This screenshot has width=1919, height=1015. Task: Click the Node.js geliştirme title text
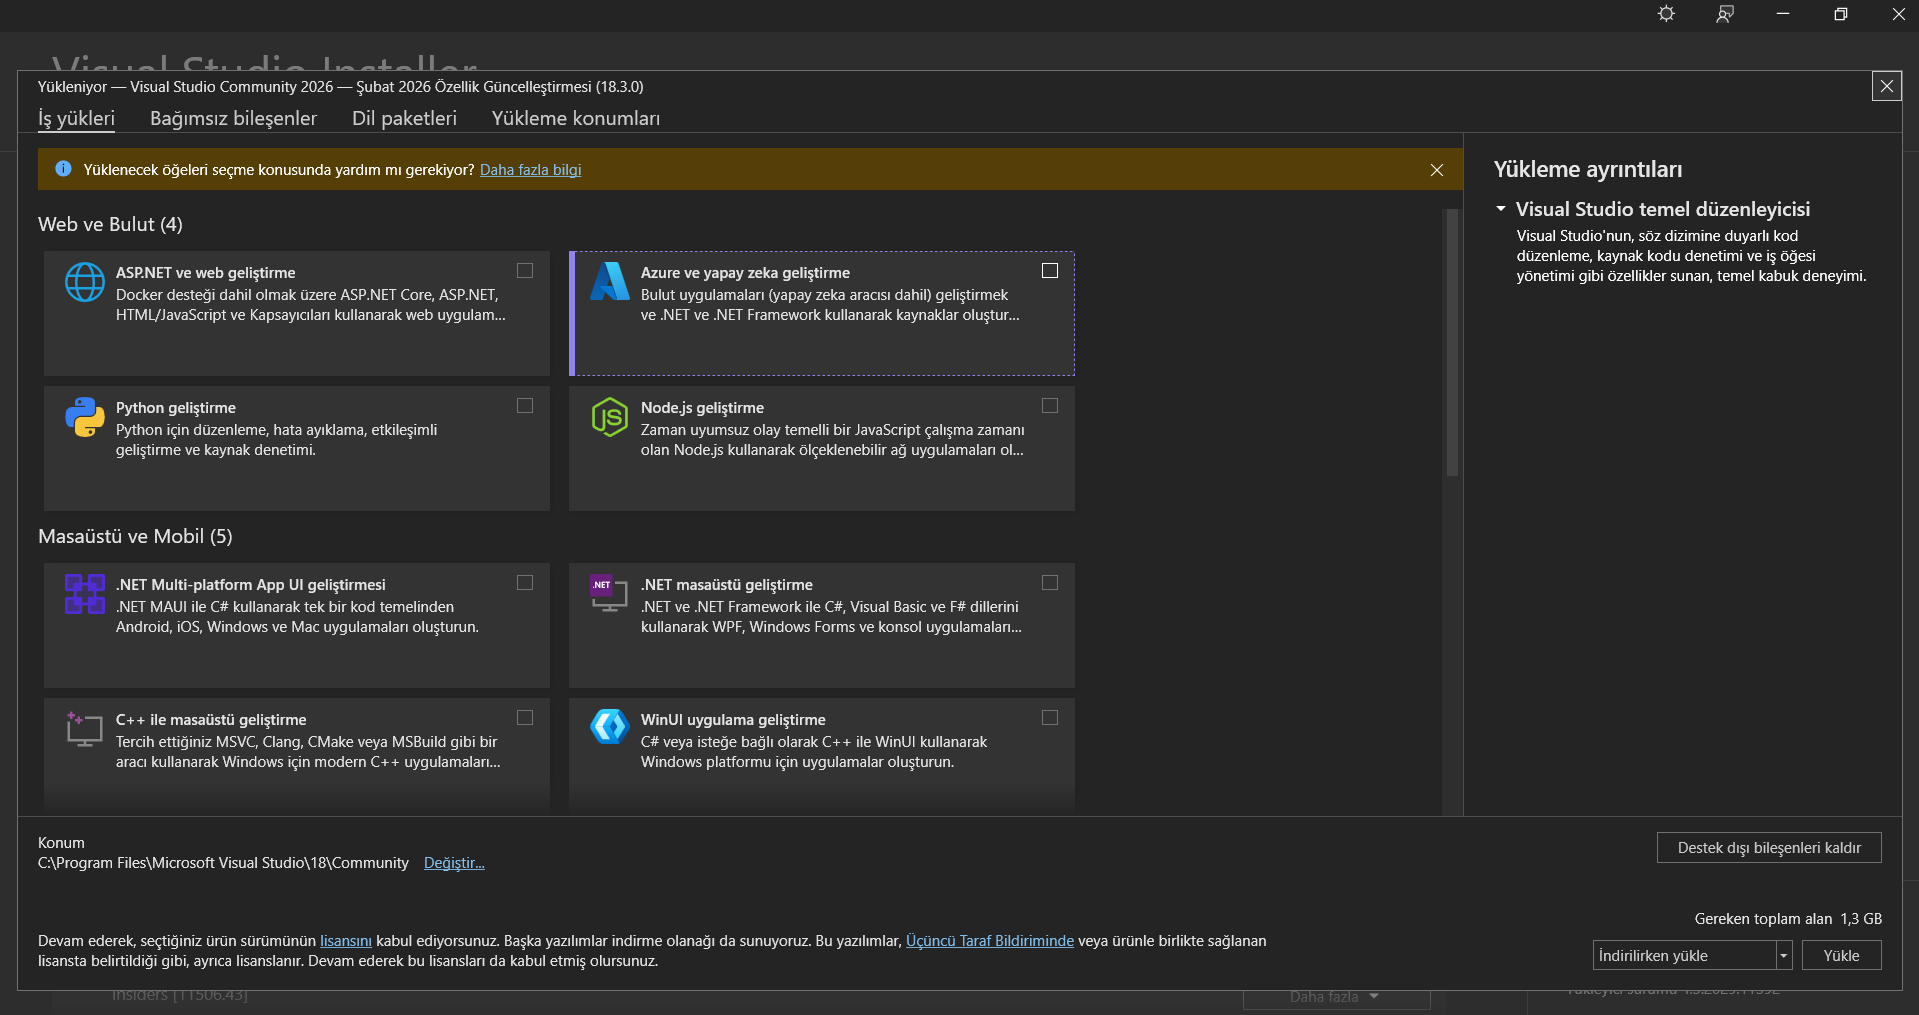coord(702,408)
